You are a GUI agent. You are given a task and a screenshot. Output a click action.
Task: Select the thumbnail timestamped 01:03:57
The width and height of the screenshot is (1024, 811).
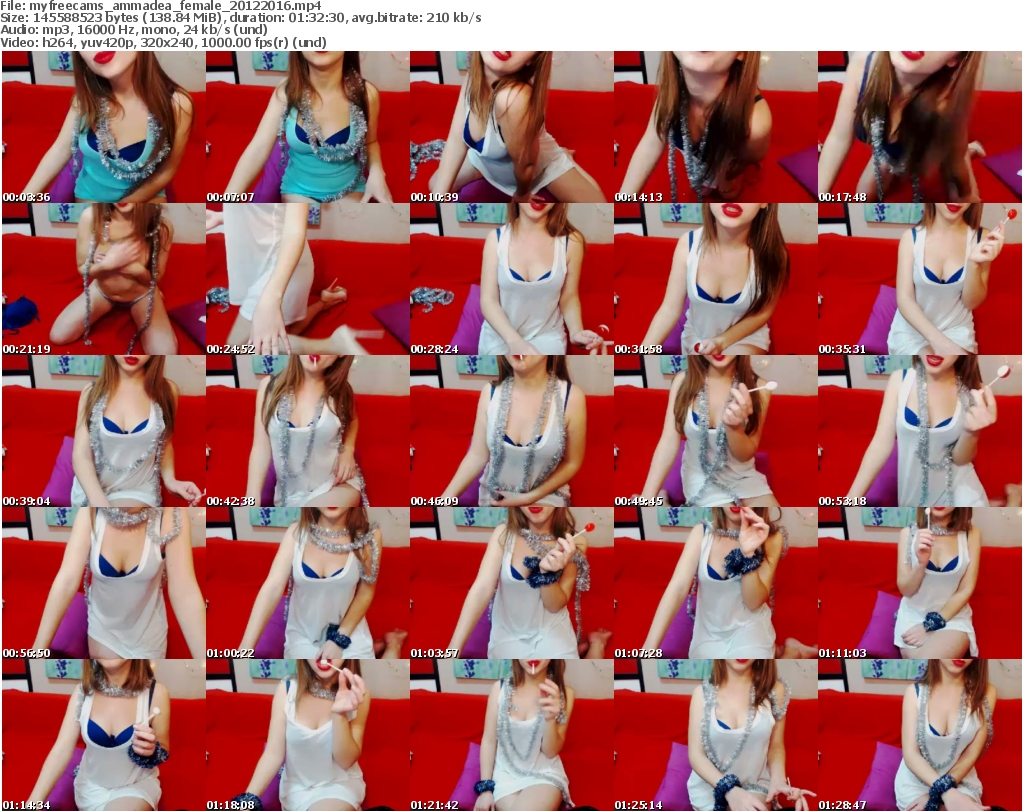pyautogui.click(x=511, y=582)
